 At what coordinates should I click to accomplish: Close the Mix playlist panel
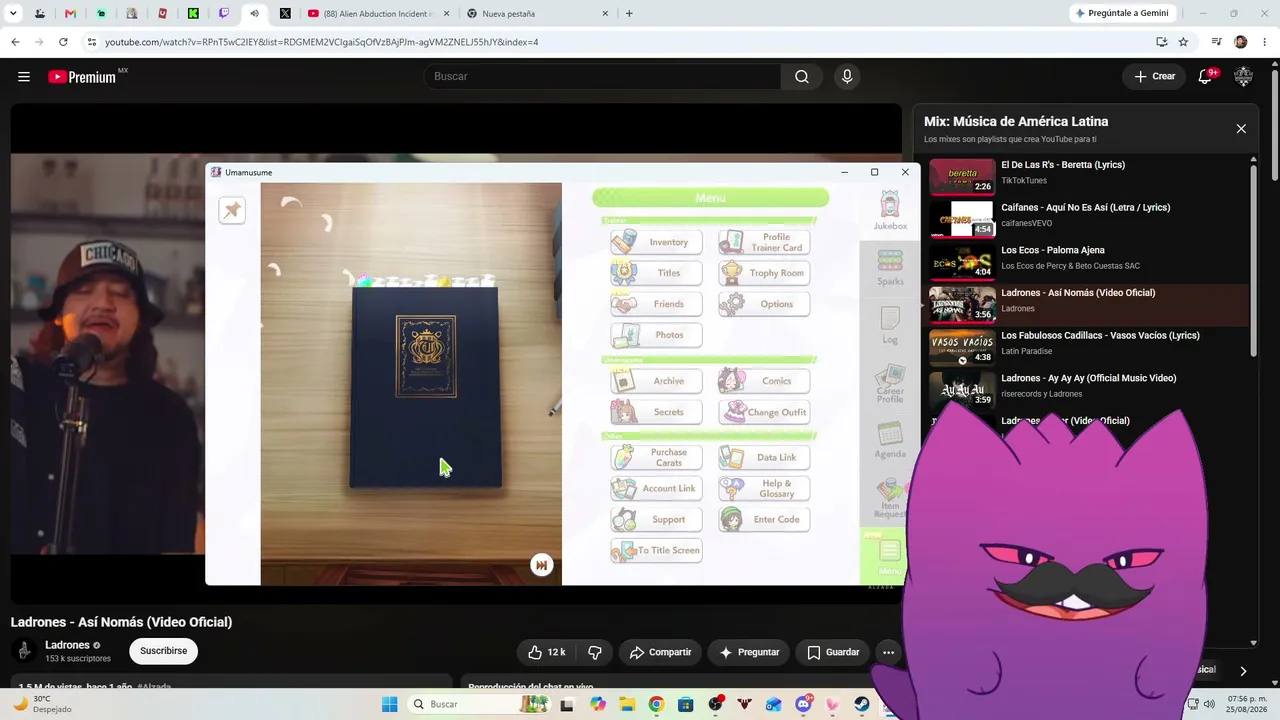[1241, 129]
